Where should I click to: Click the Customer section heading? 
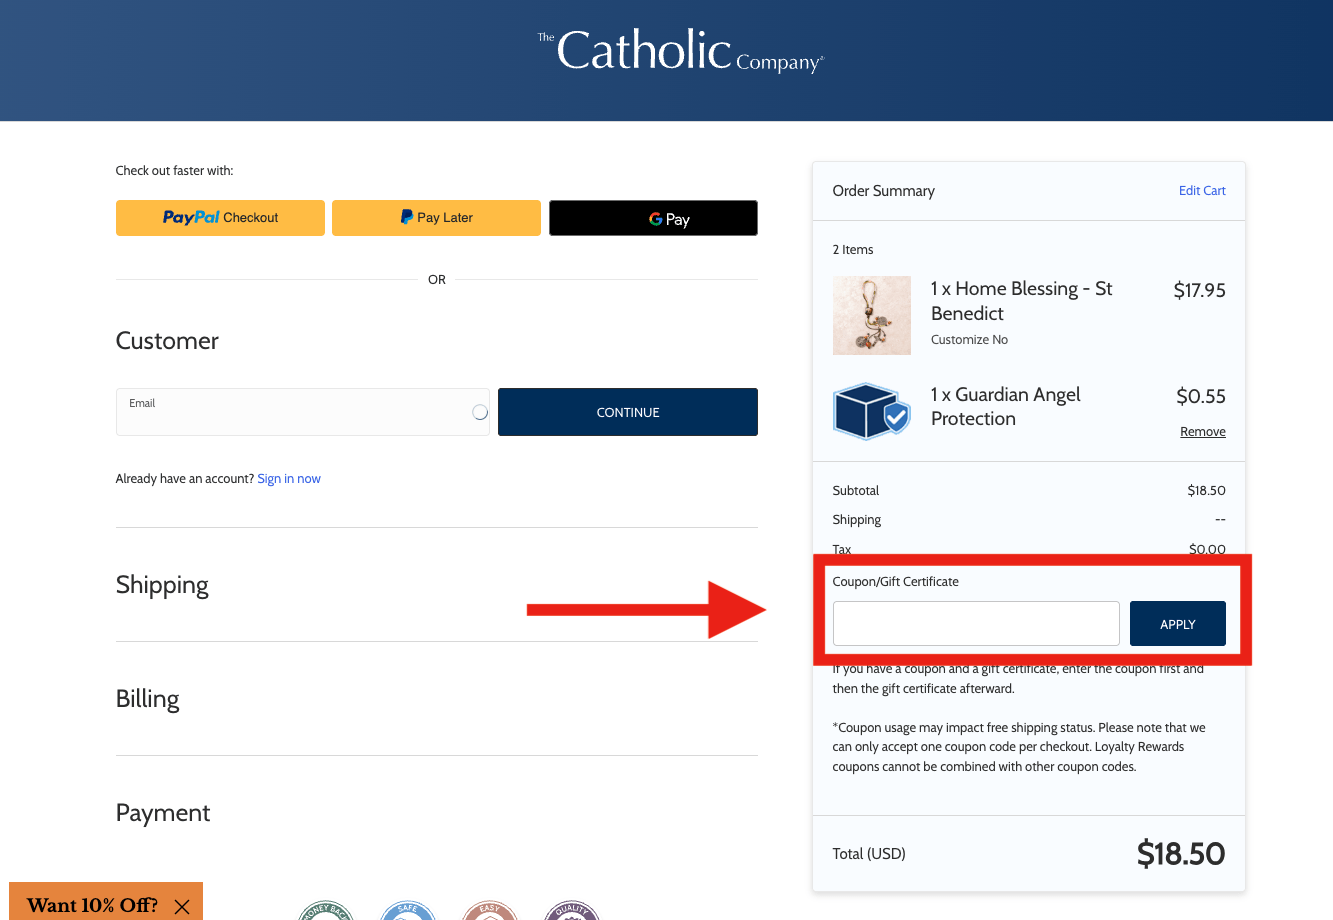(x=167, y=341)
